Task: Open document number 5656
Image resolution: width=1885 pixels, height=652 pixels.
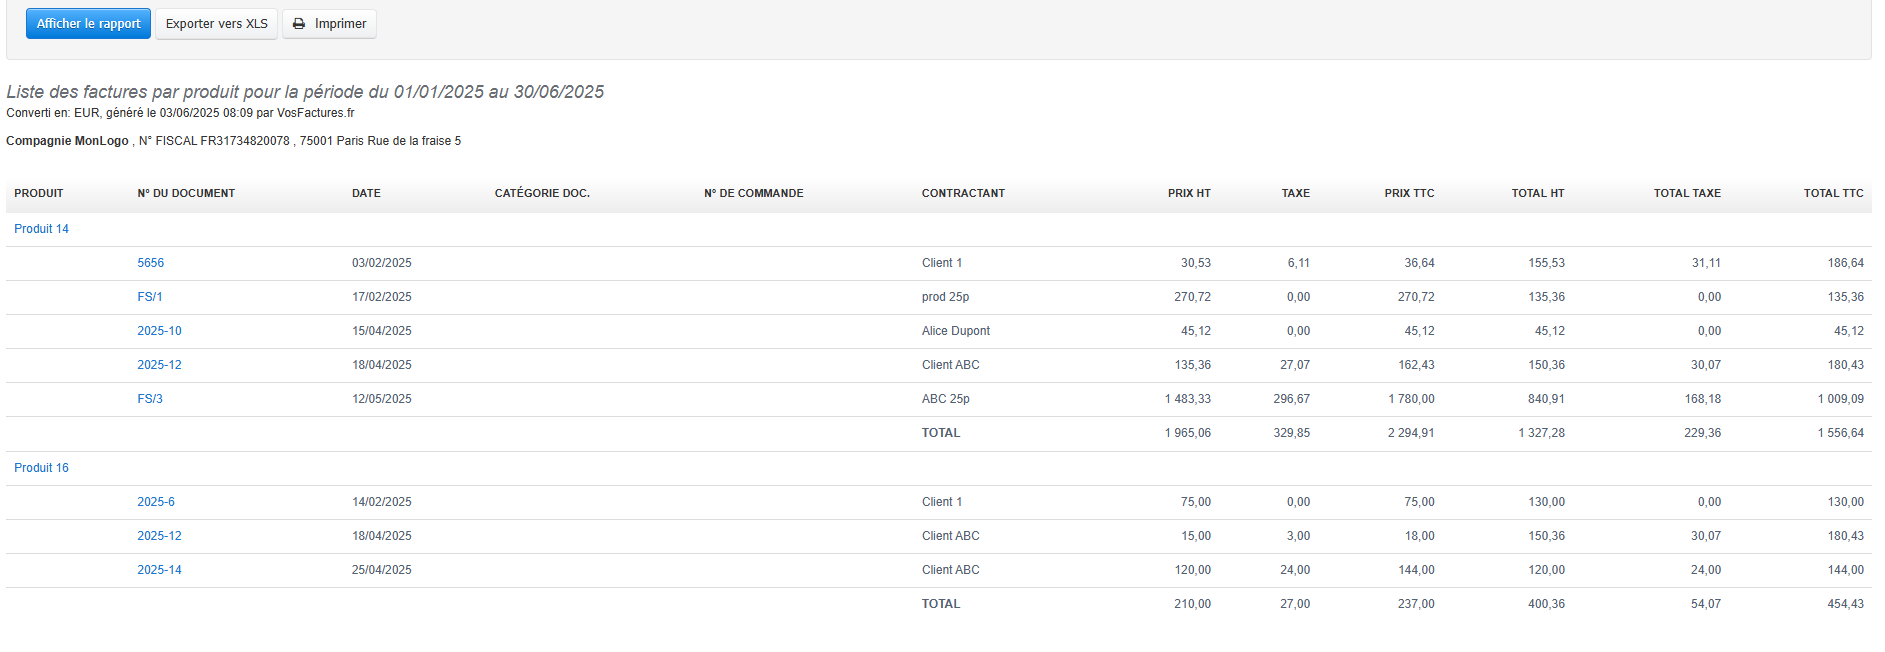Action: pos(150,263)
